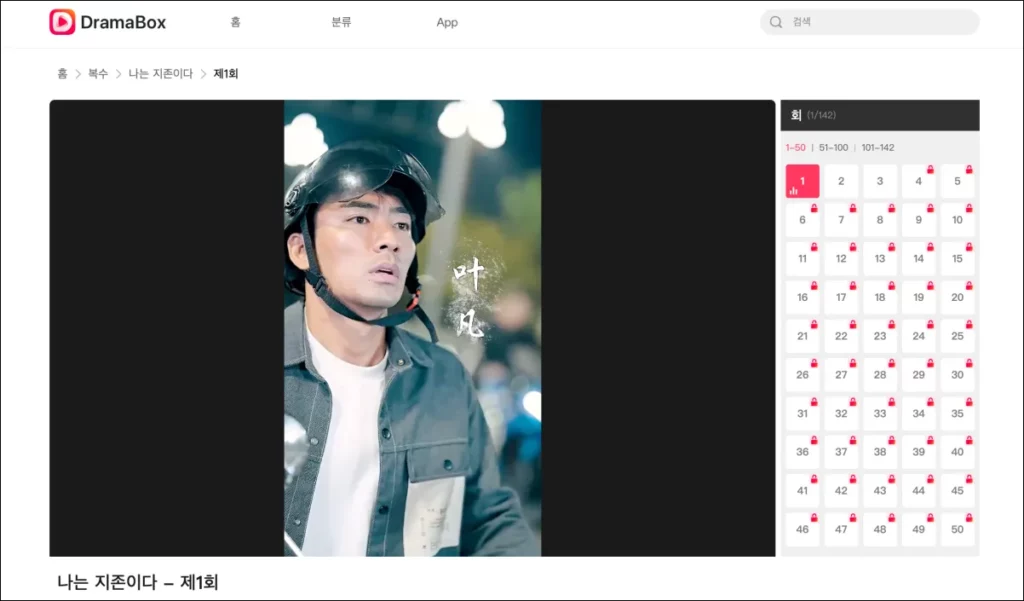Image resolution: width=1024 pixels, height=601 pixels.
Task: Open locked episode 50
Action: [x=957, y=529]
